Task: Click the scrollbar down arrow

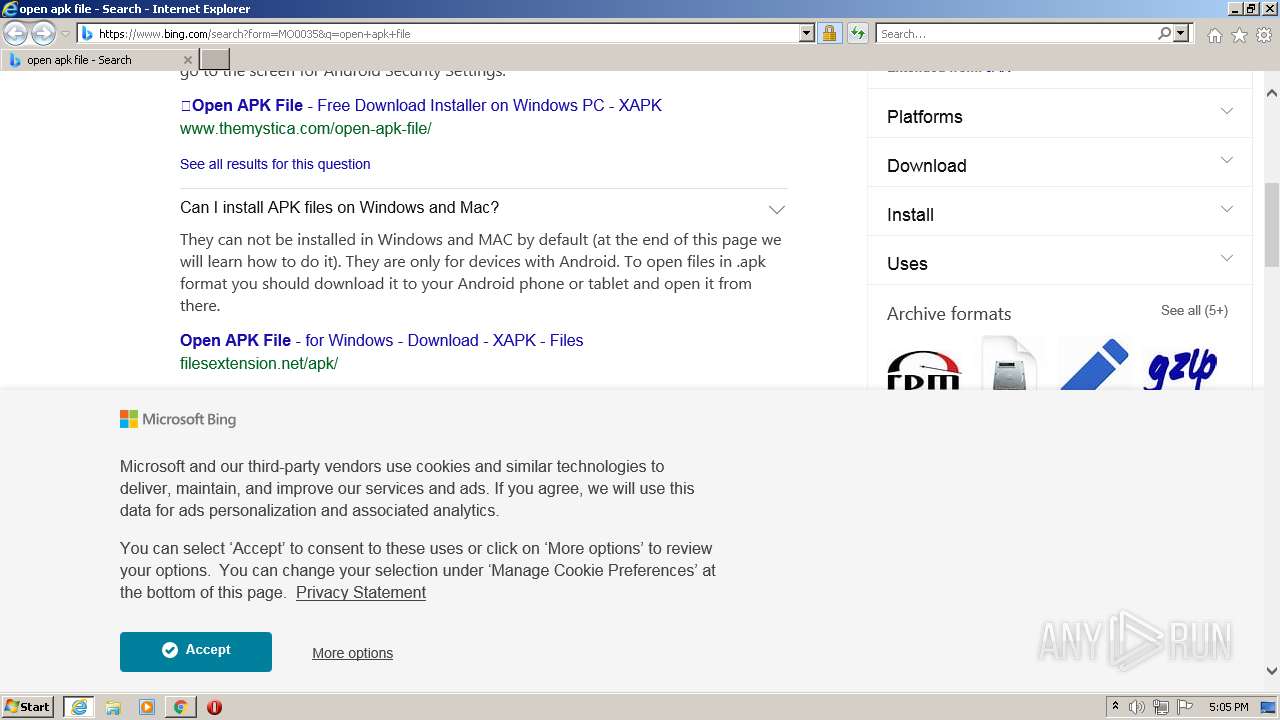Action: pos(1271,671)
